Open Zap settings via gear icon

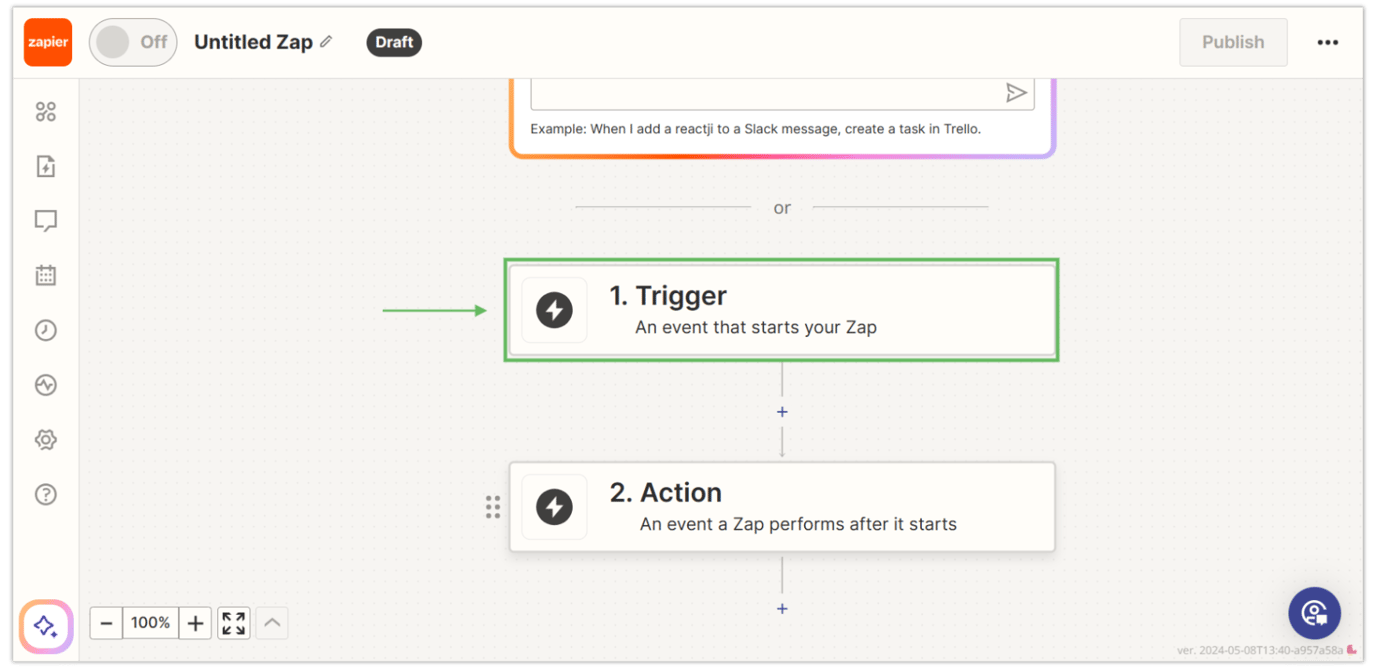click(45, 439)
